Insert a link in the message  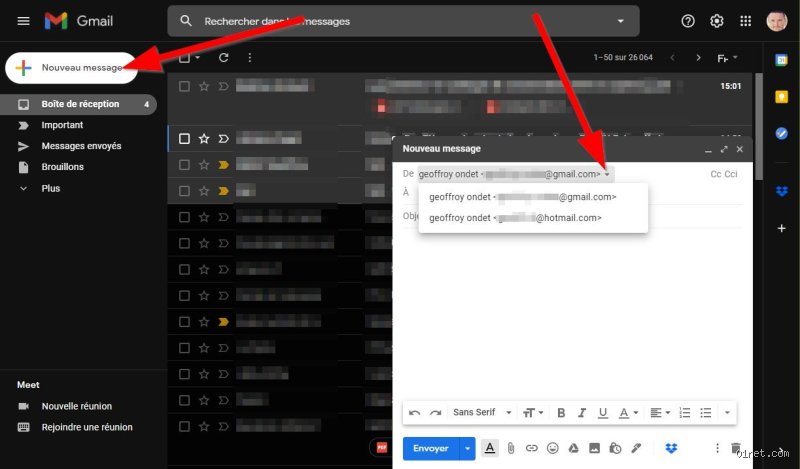point(532,448)
